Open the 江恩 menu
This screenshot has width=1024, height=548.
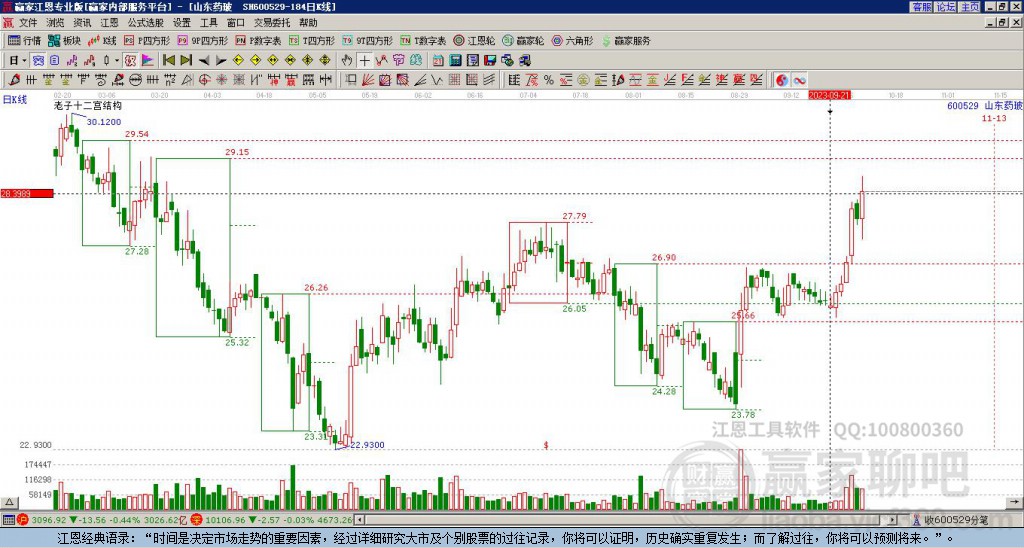click(109, 23)
